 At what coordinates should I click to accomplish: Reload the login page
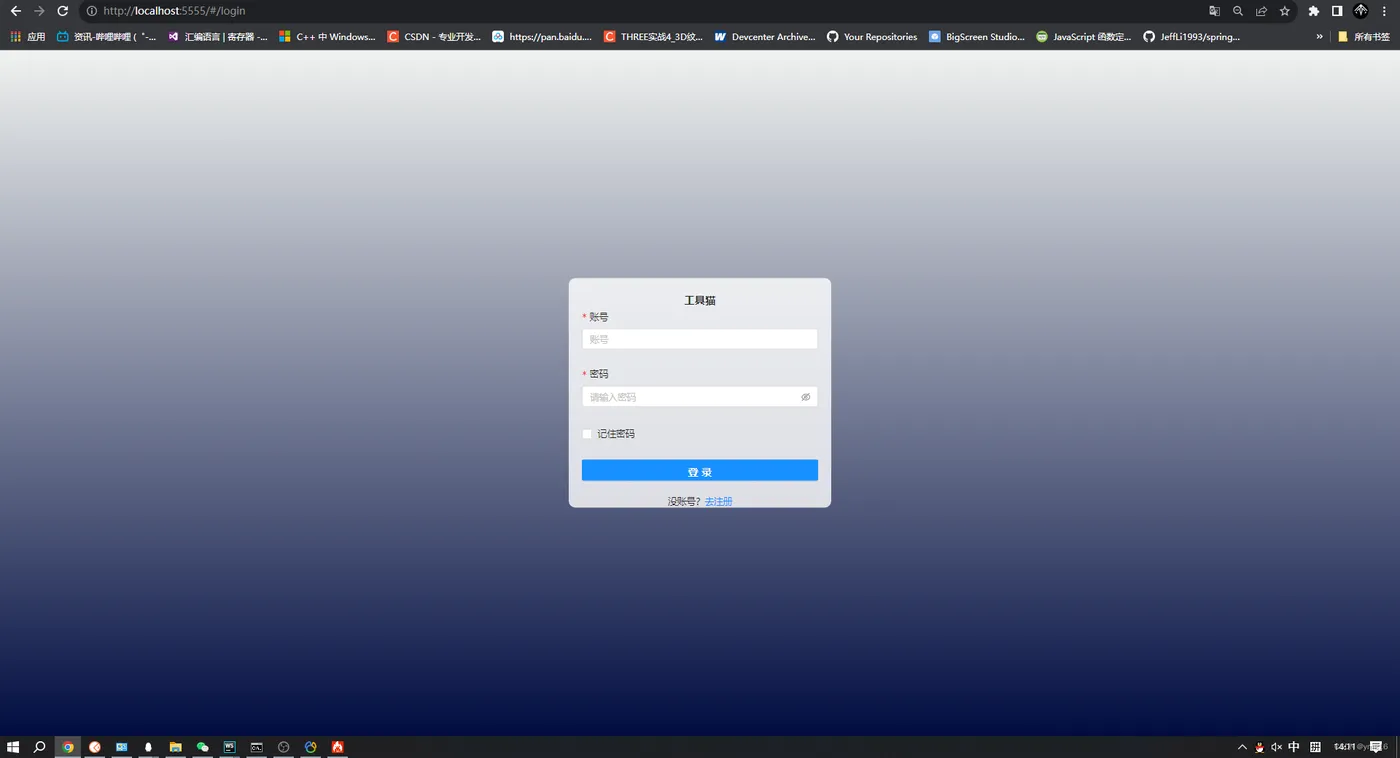tap(62, 11)
